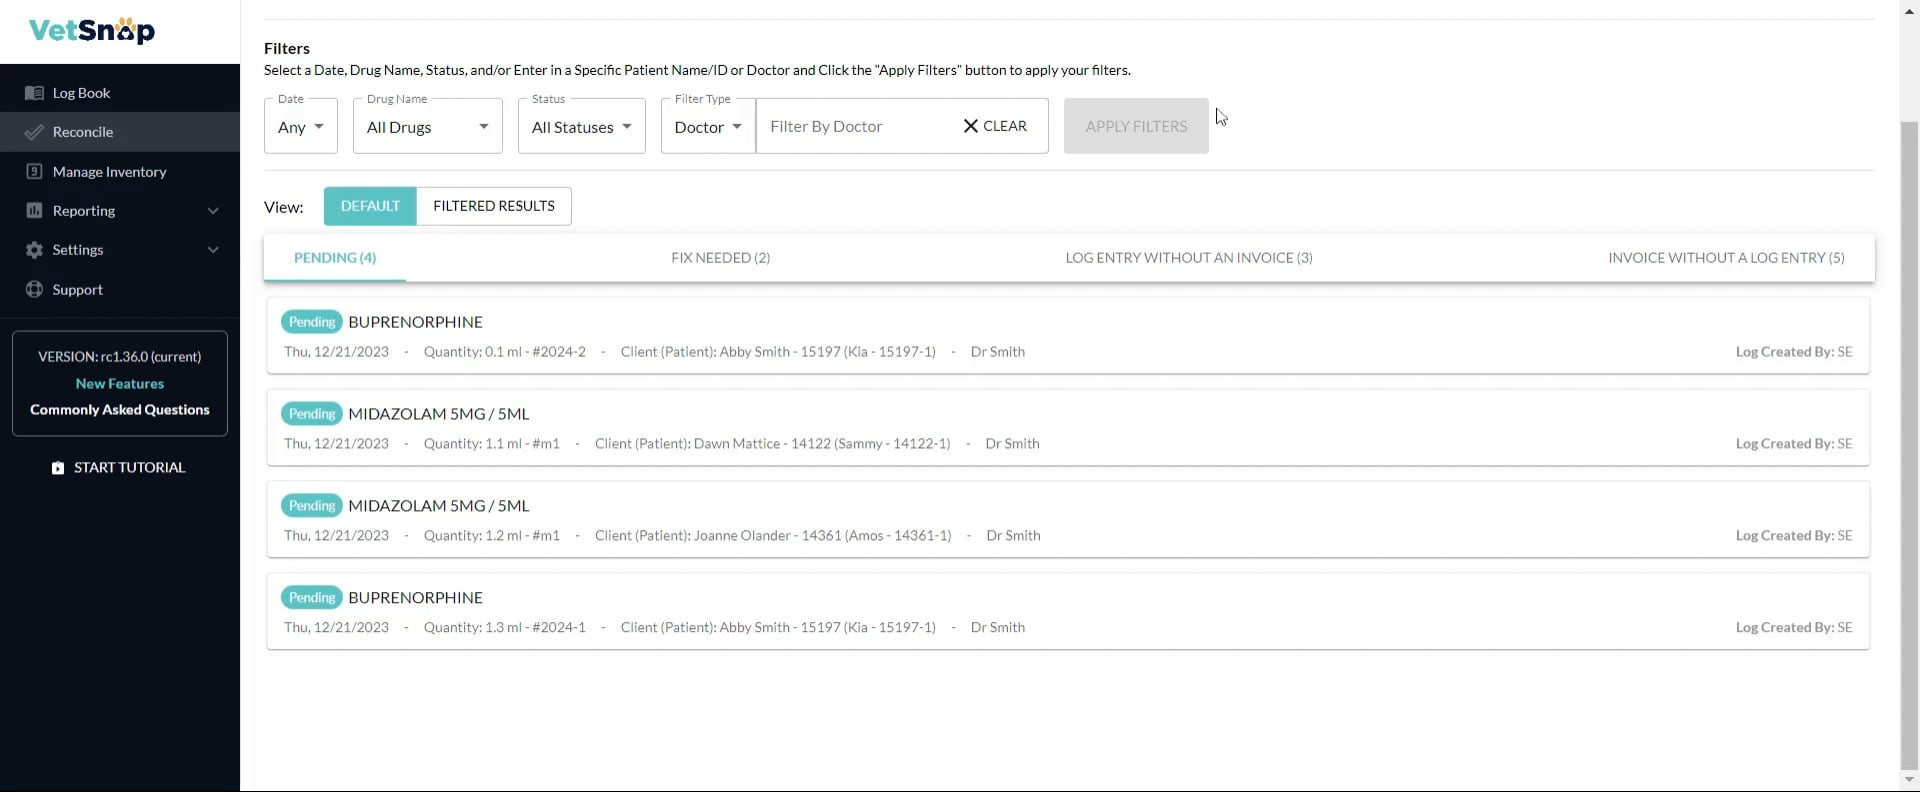Click the Manage Inventory sidebar icon
1920x792 pixels.
click(34, 172)
